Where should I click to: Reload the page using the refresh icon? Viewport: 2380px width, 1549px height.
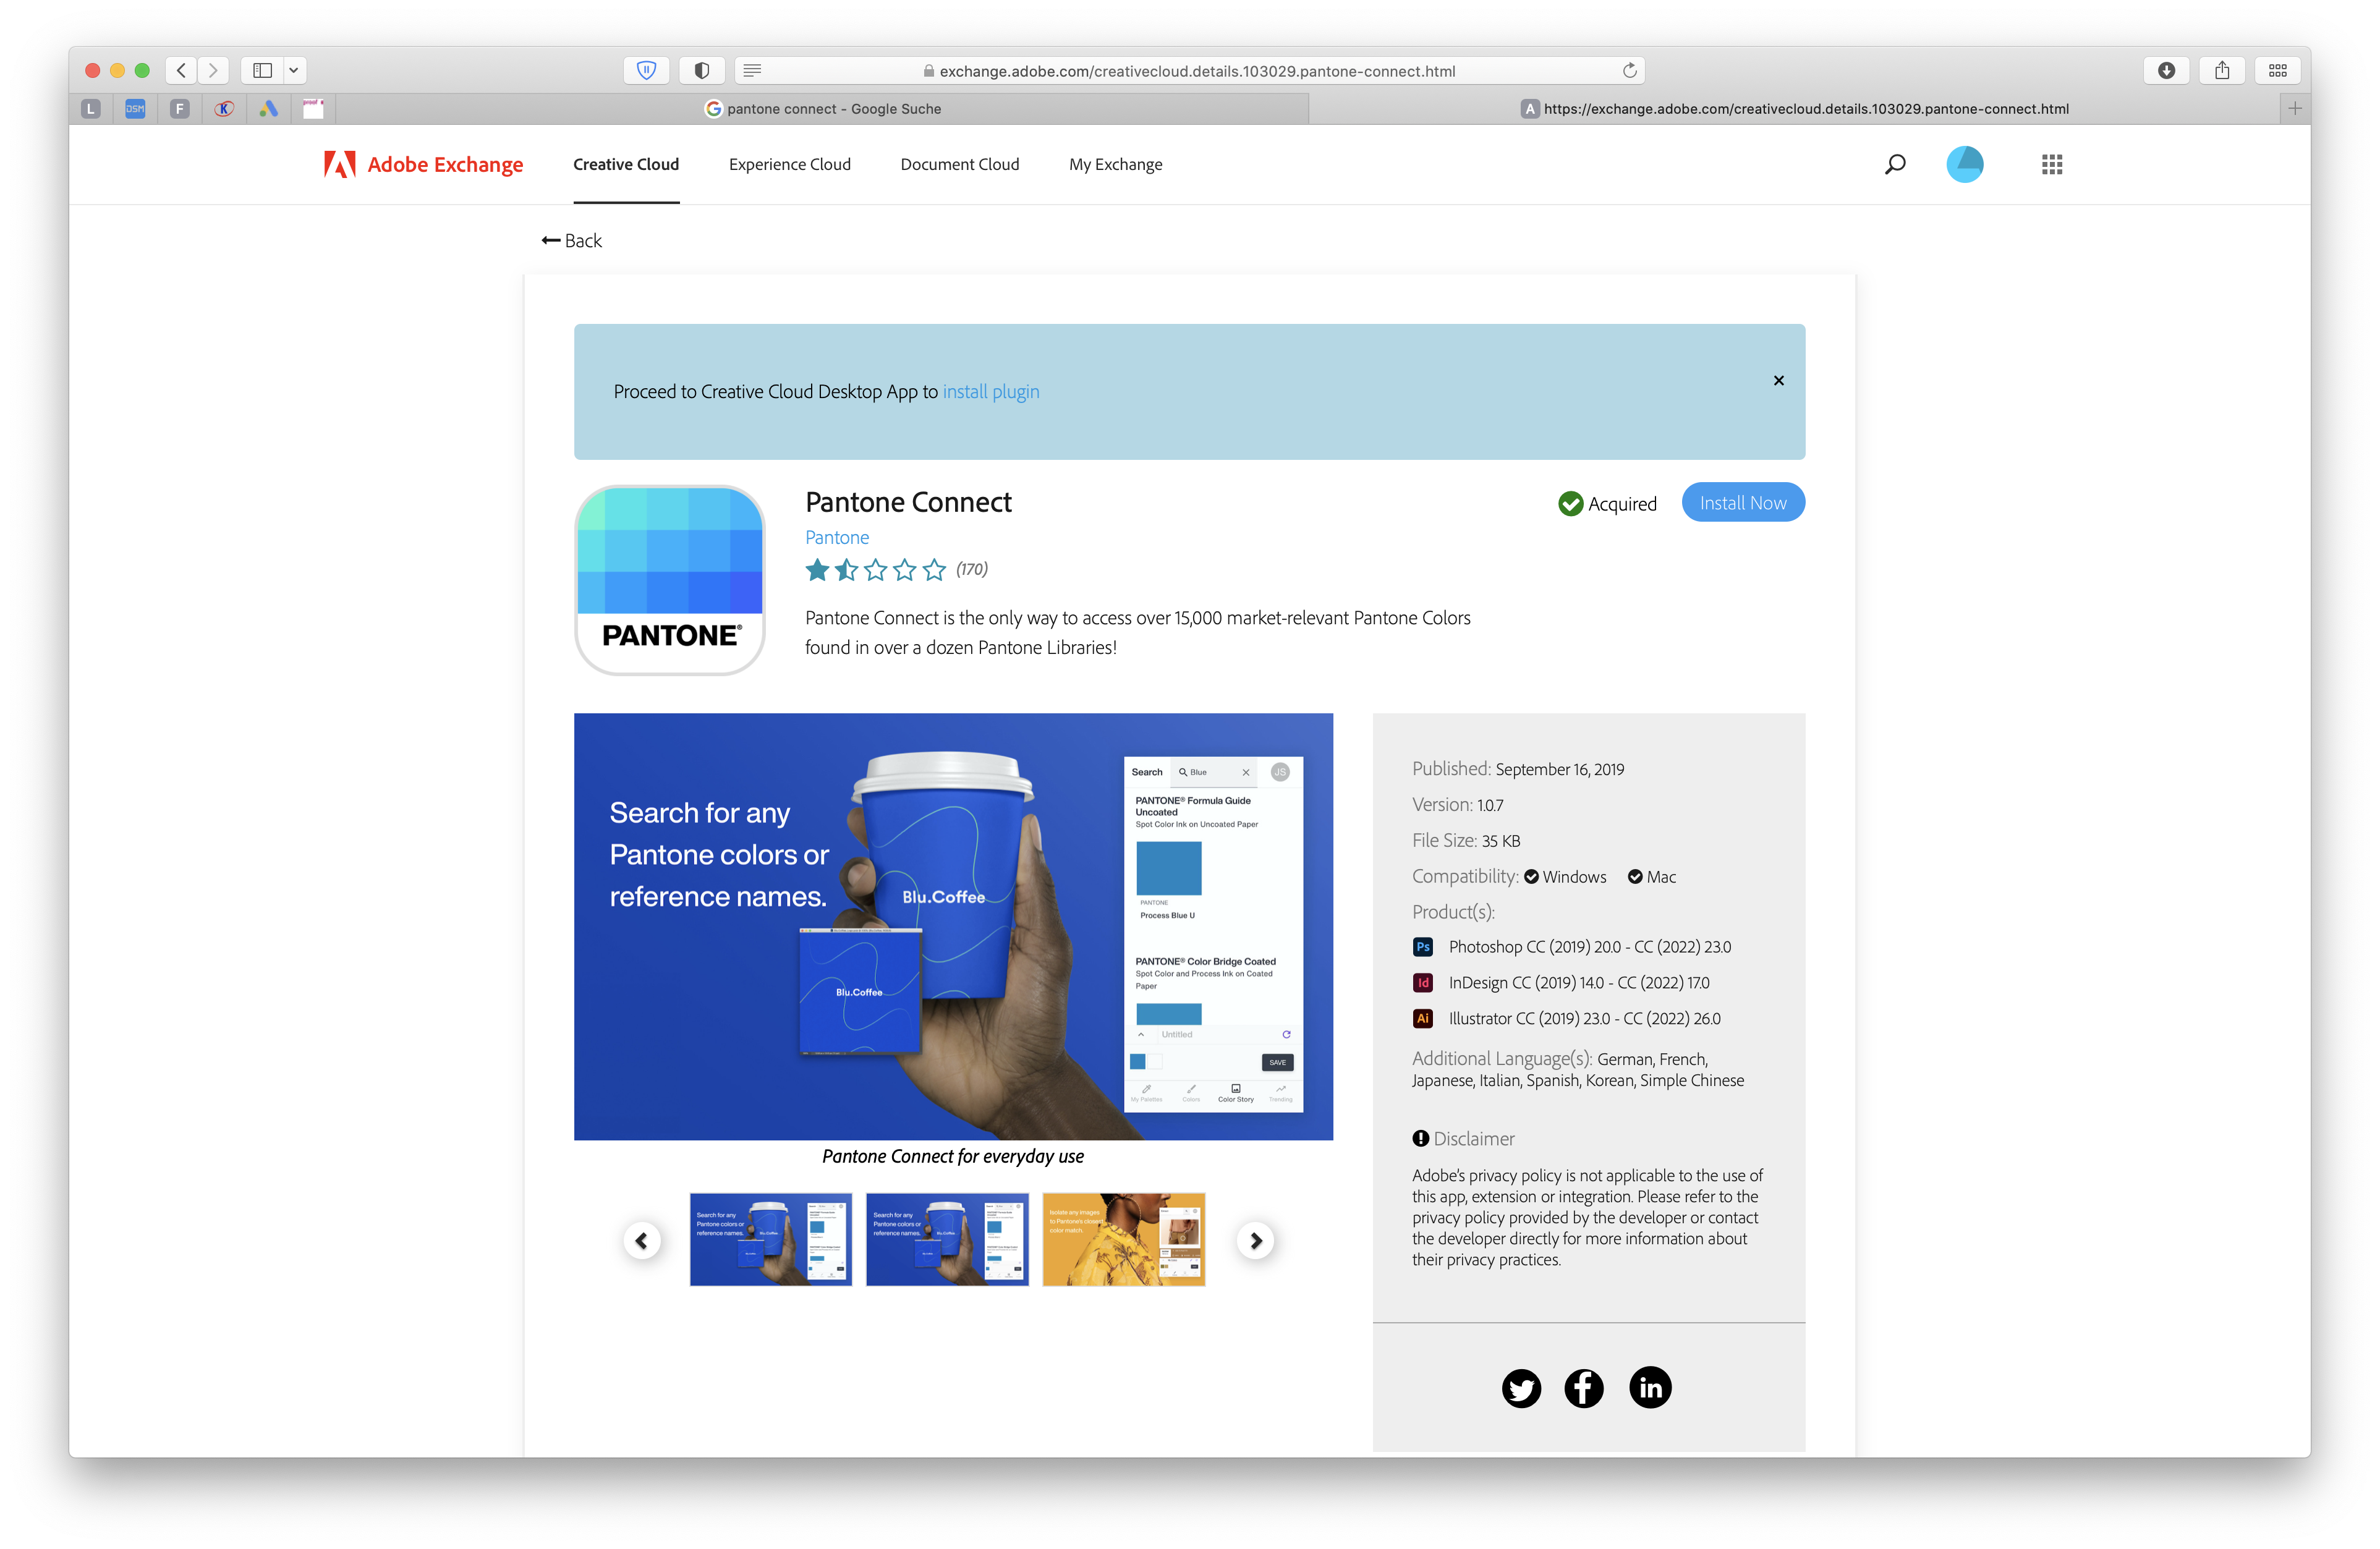click(x=1629, y=70)
